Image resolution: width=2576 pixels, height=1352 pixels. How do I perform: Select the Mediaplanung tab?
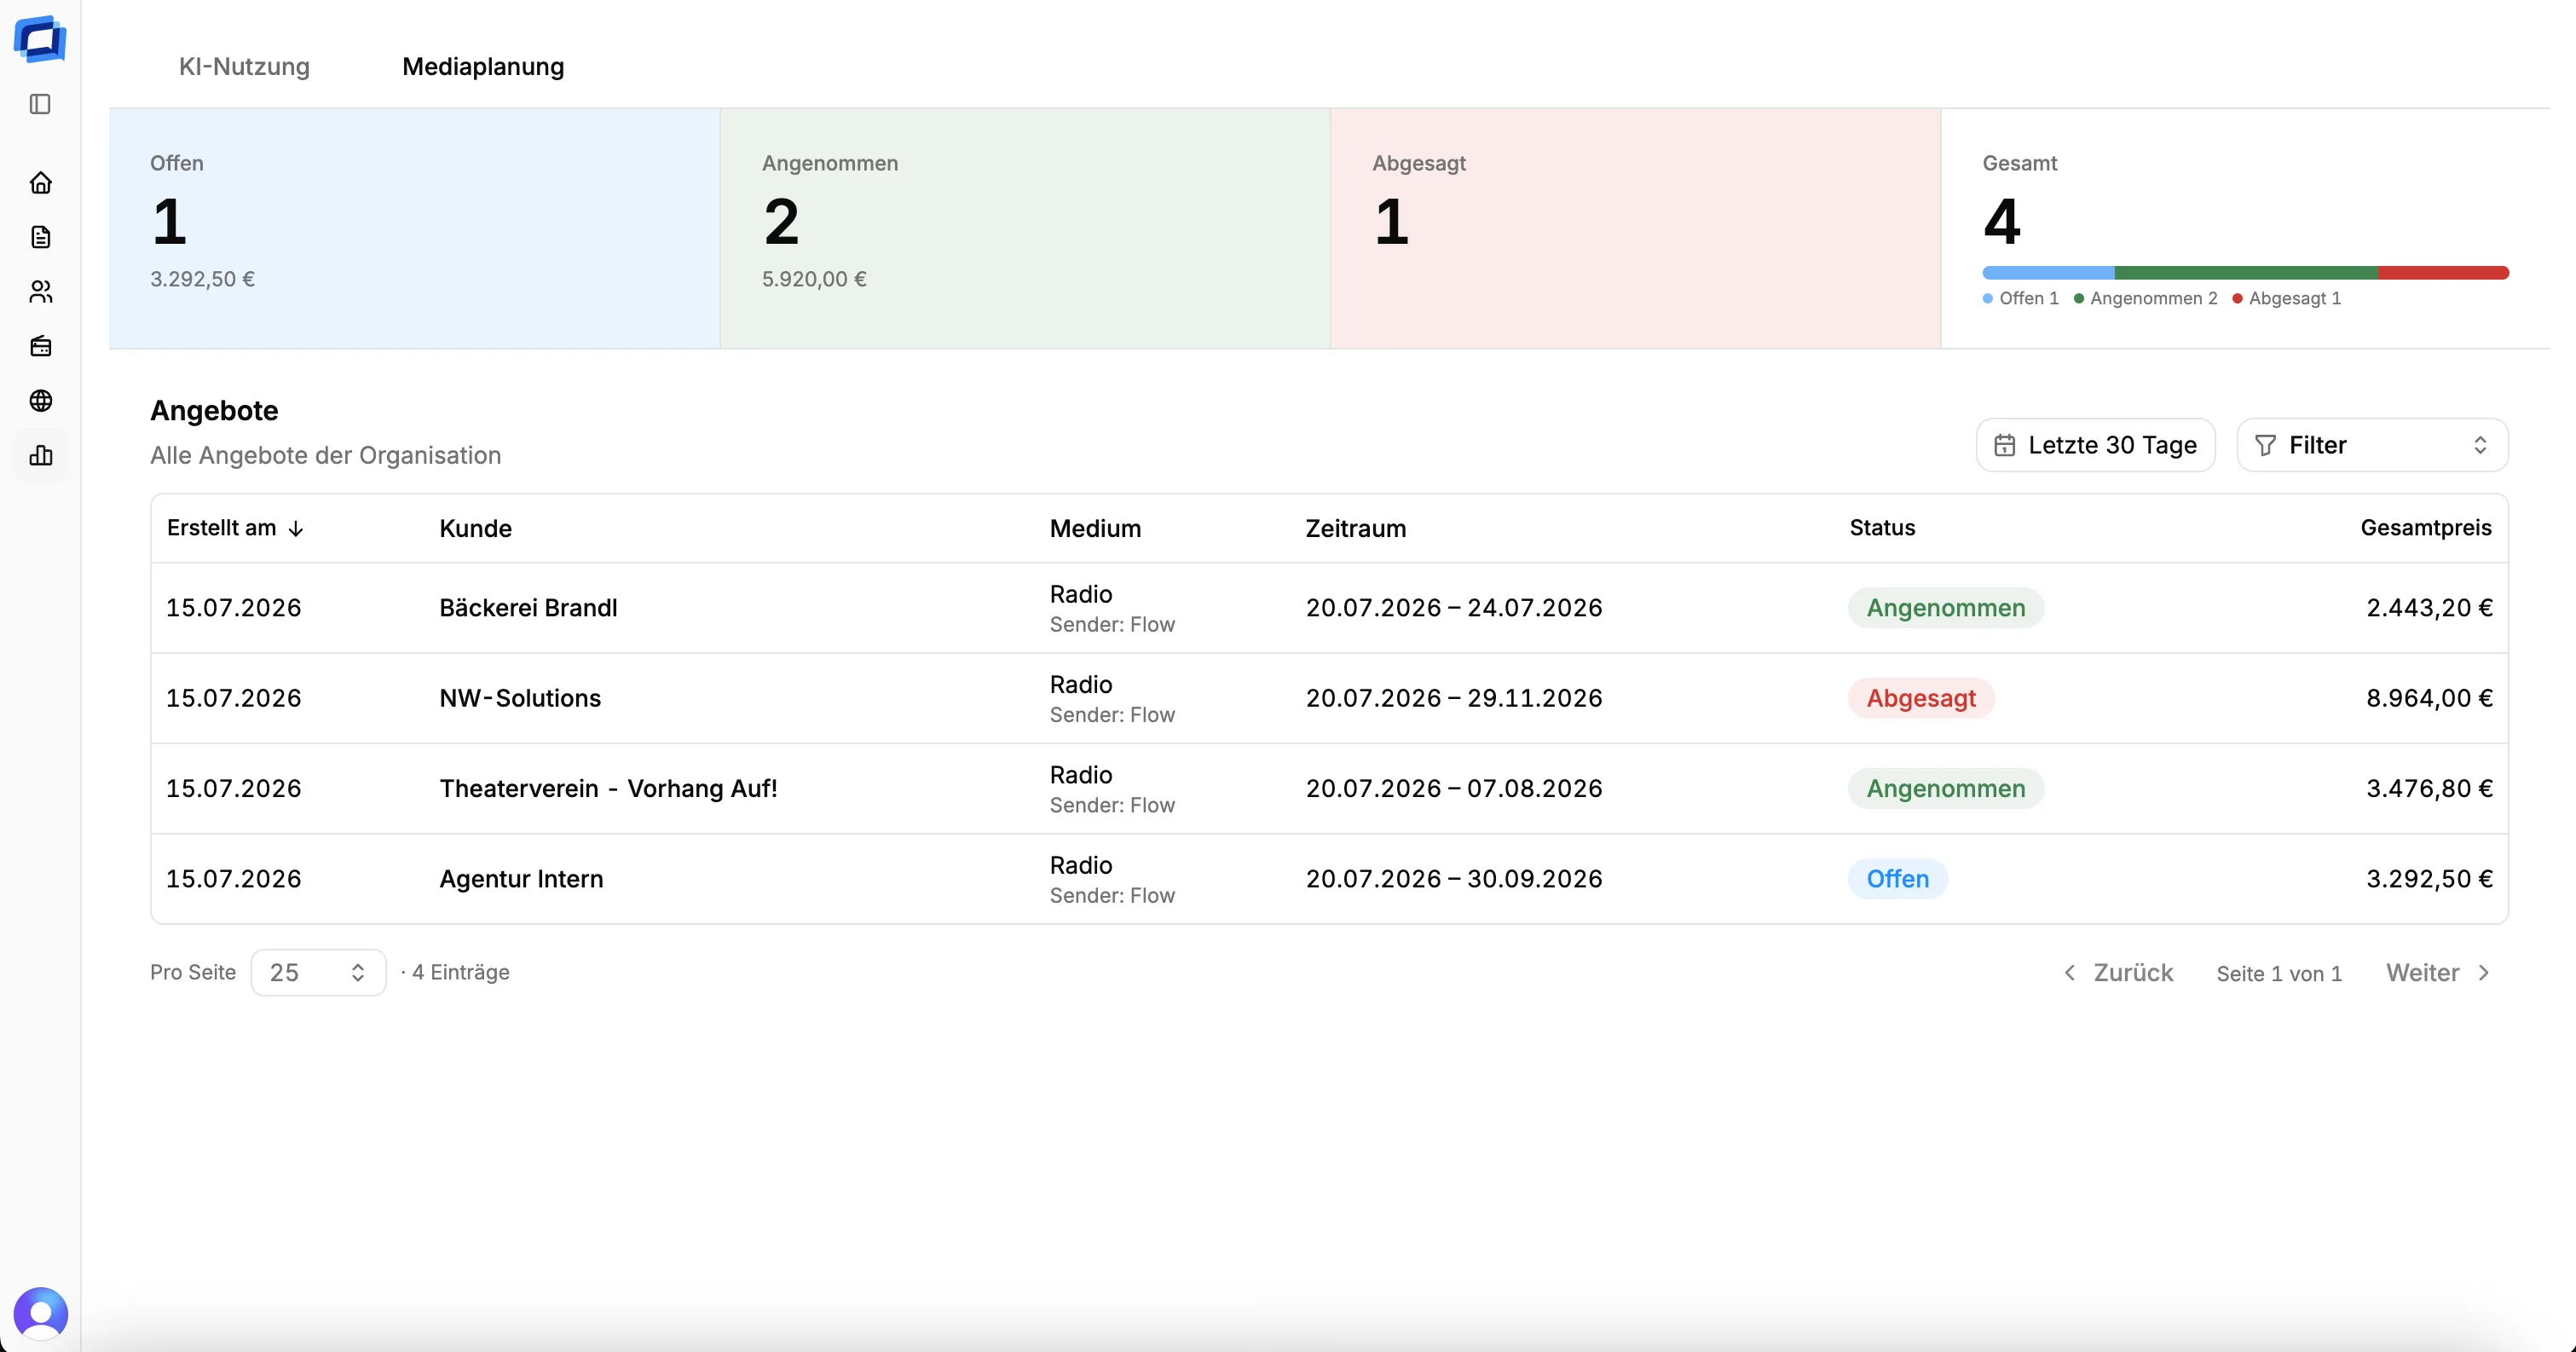[483, 66]
